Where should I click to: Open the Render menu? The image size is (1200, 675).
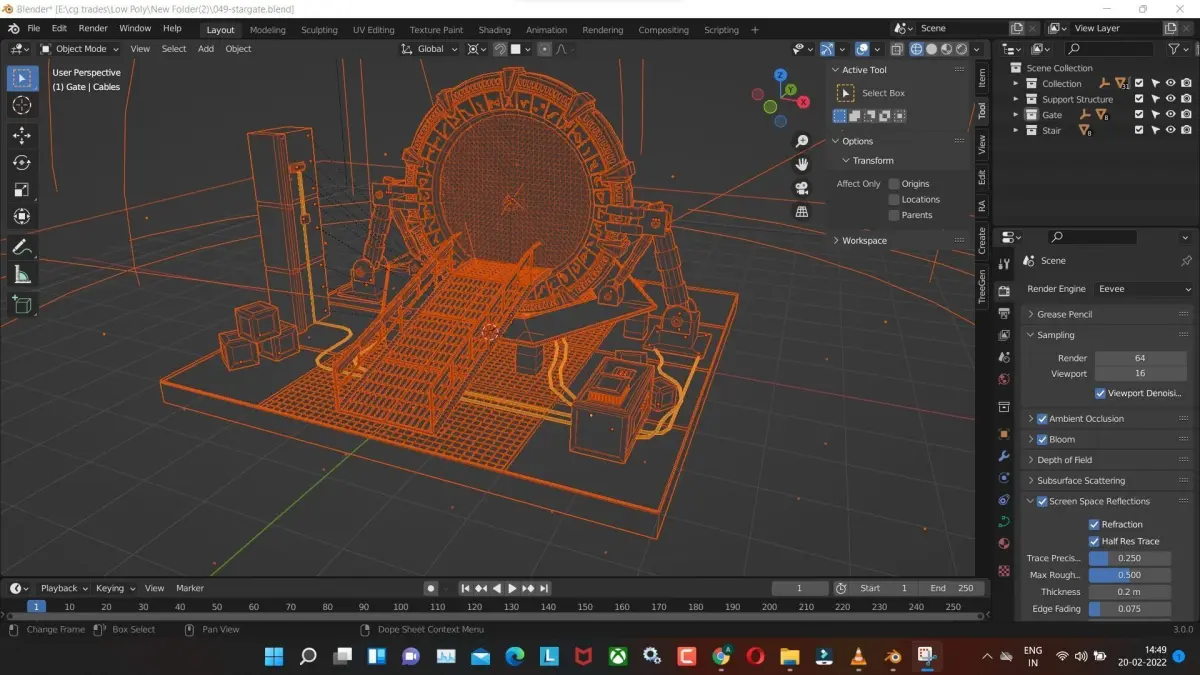93,28
